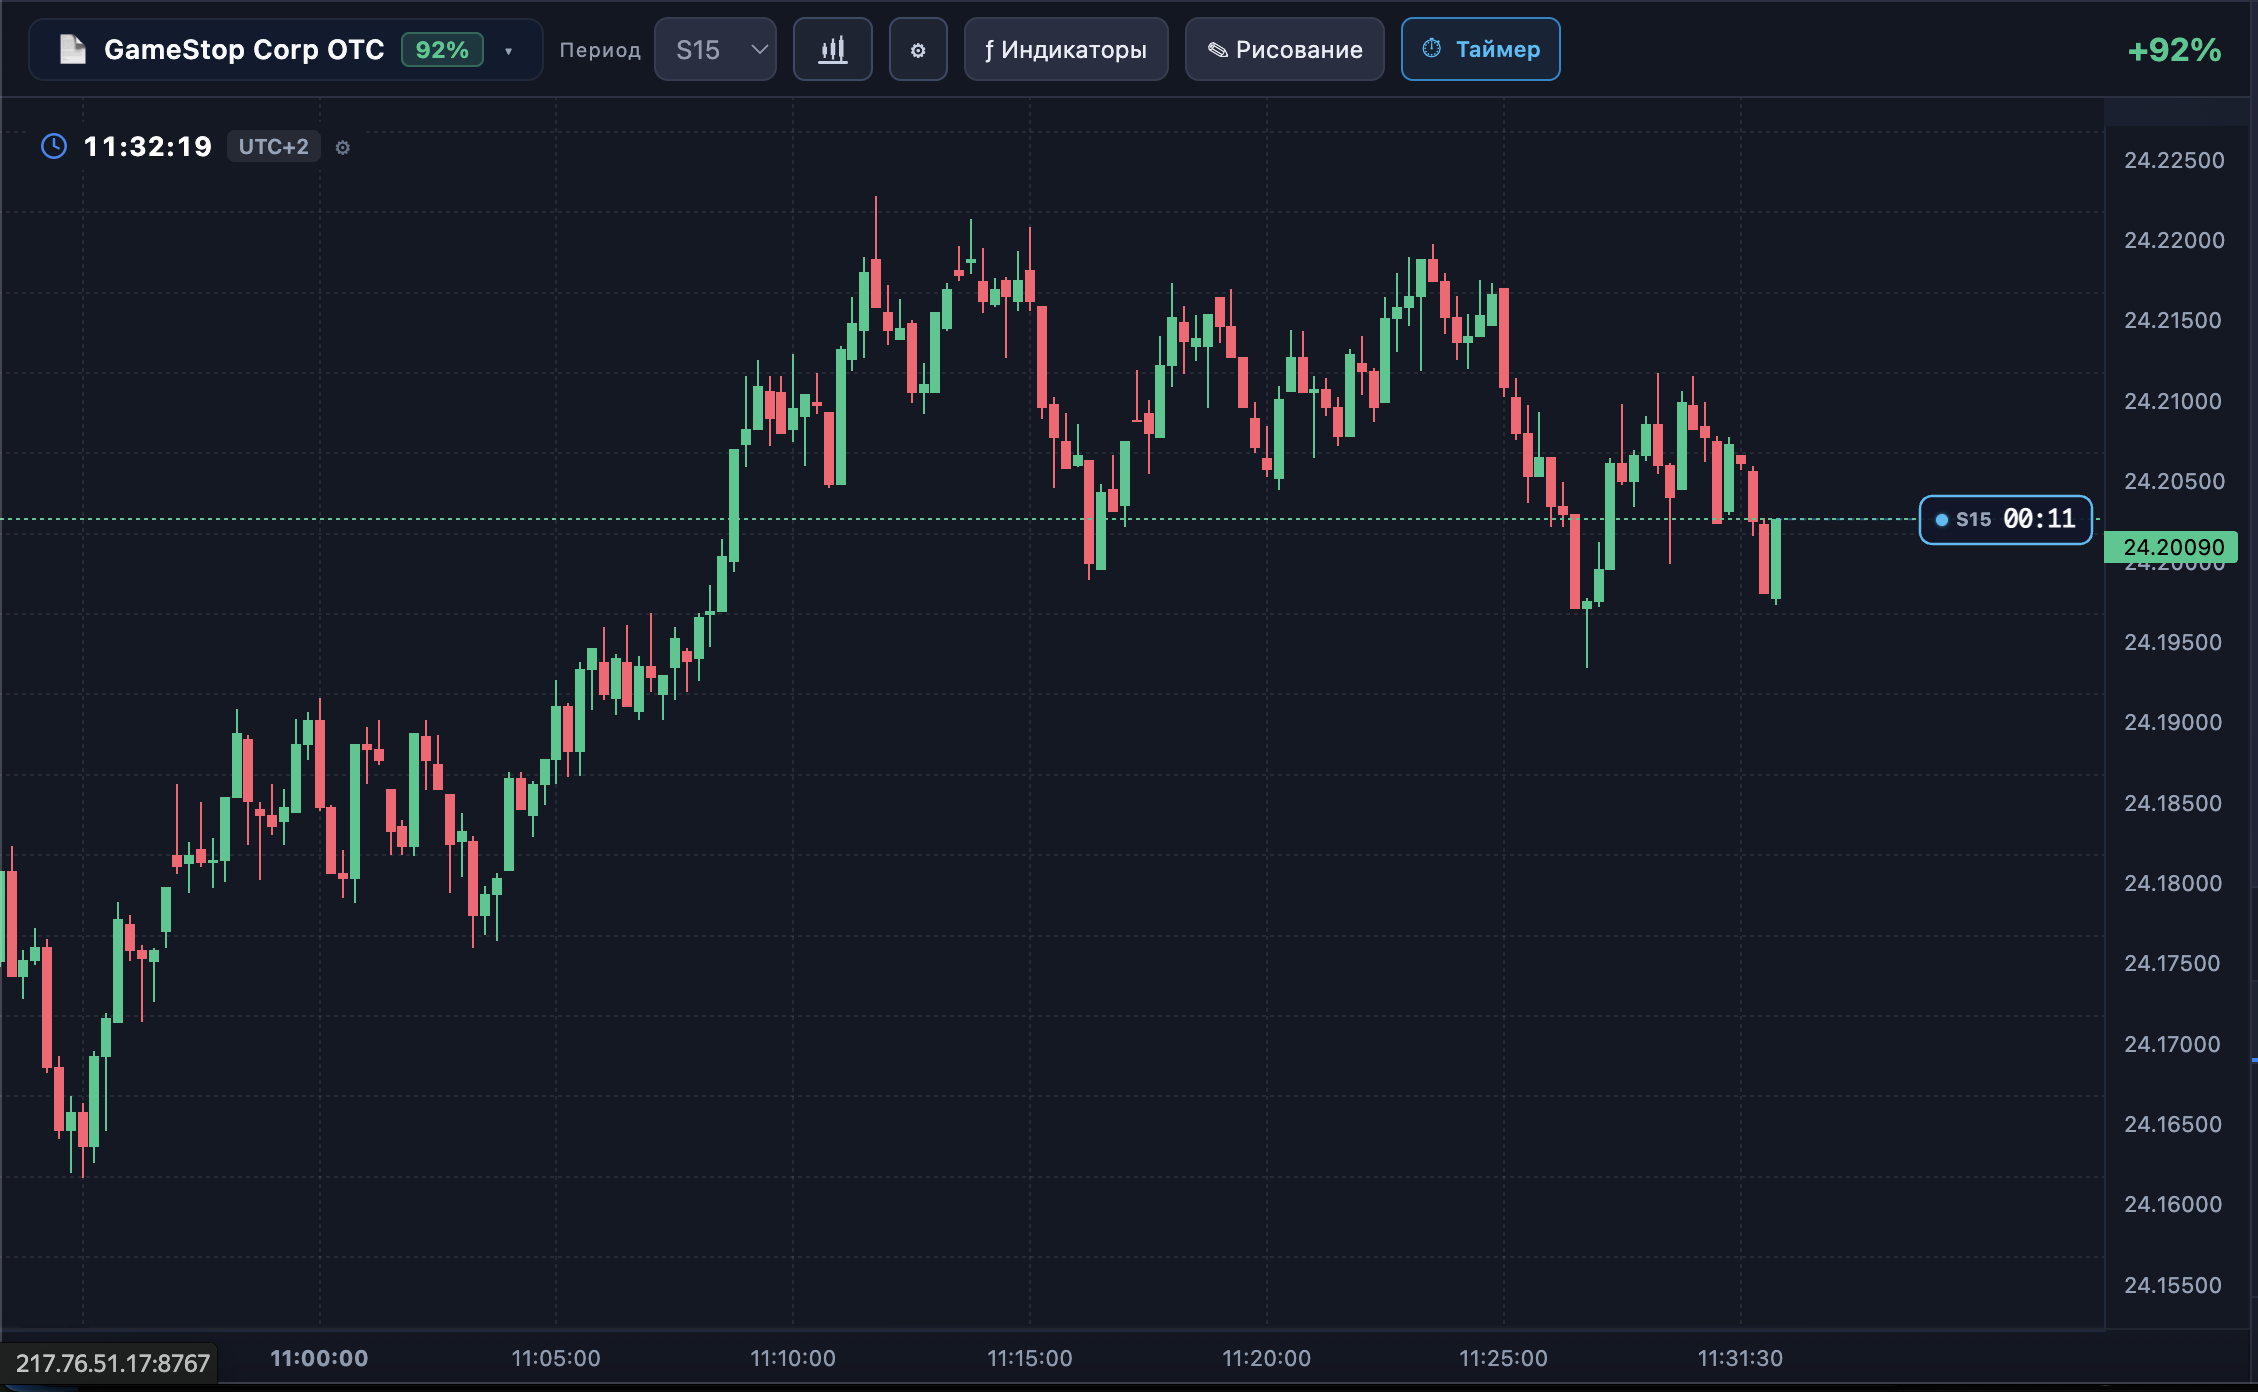The image size is (2258, 1392).
Task: Expand the small asset dropdown arrow
Action: click(x=509, y=51)
